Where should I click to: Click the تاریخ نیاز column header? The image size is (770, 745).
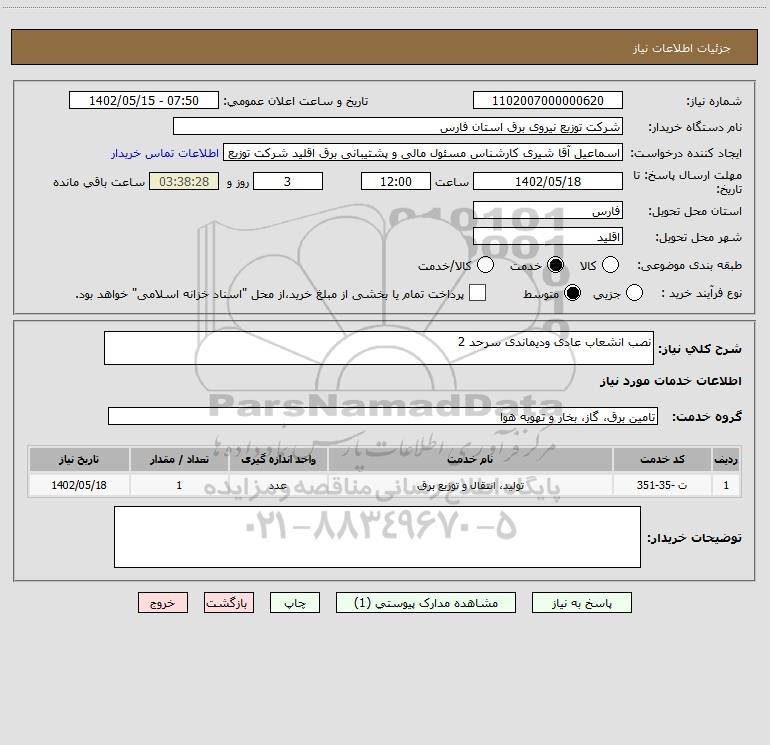(79, 460)
